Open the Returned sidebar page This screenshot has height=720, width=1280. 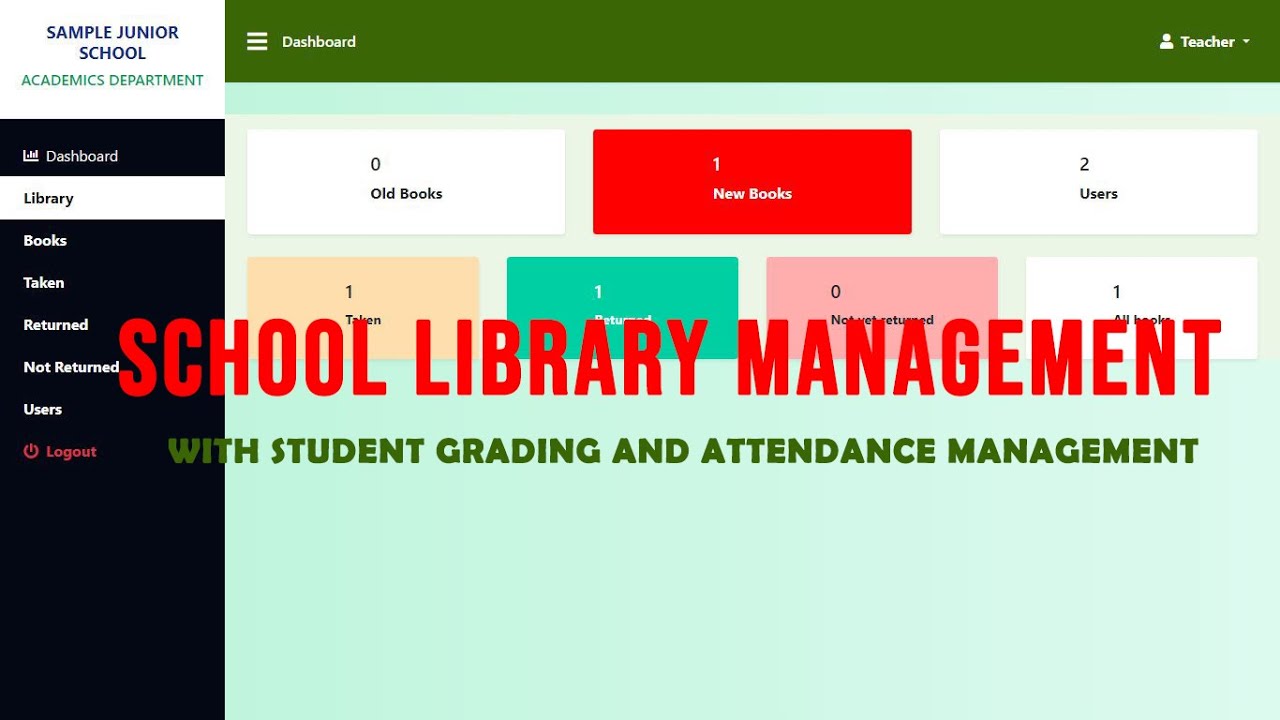pyautogui.click(x=112, y=324)
